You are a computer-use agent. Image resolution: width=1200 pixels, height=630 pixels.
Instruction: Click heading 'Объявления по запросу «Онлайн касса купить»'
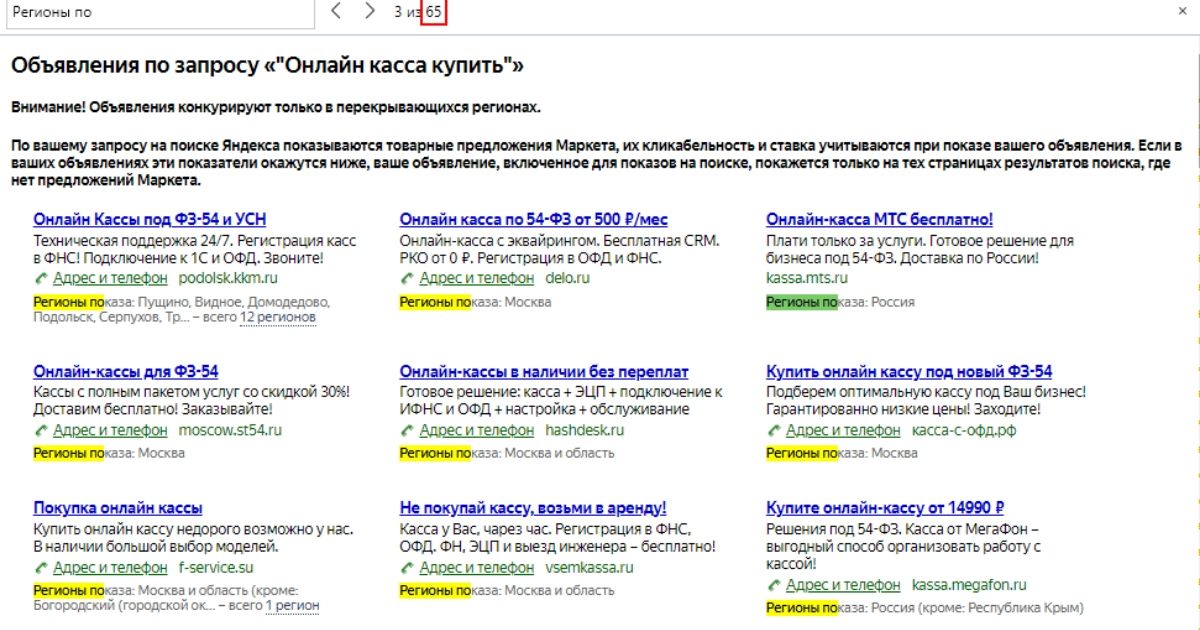[x=267, y=66]
